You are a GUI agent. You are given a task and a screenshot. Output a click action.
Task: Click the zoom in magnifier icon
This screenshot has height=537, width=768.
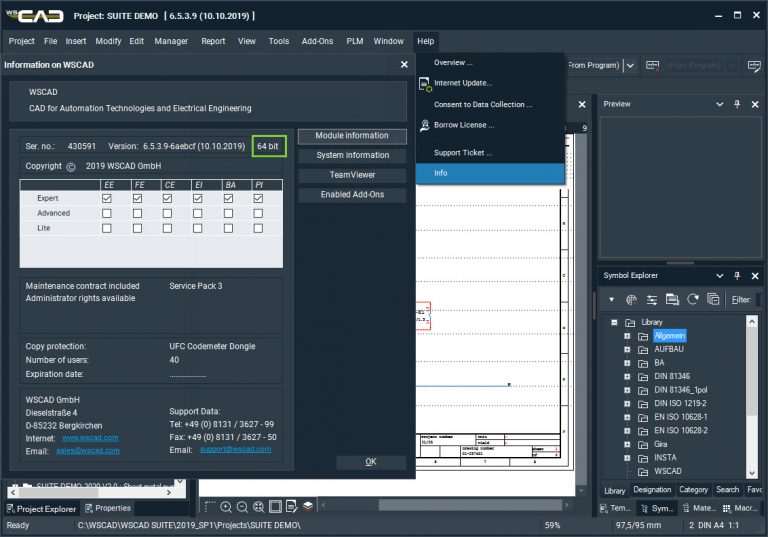coord(227,507)
